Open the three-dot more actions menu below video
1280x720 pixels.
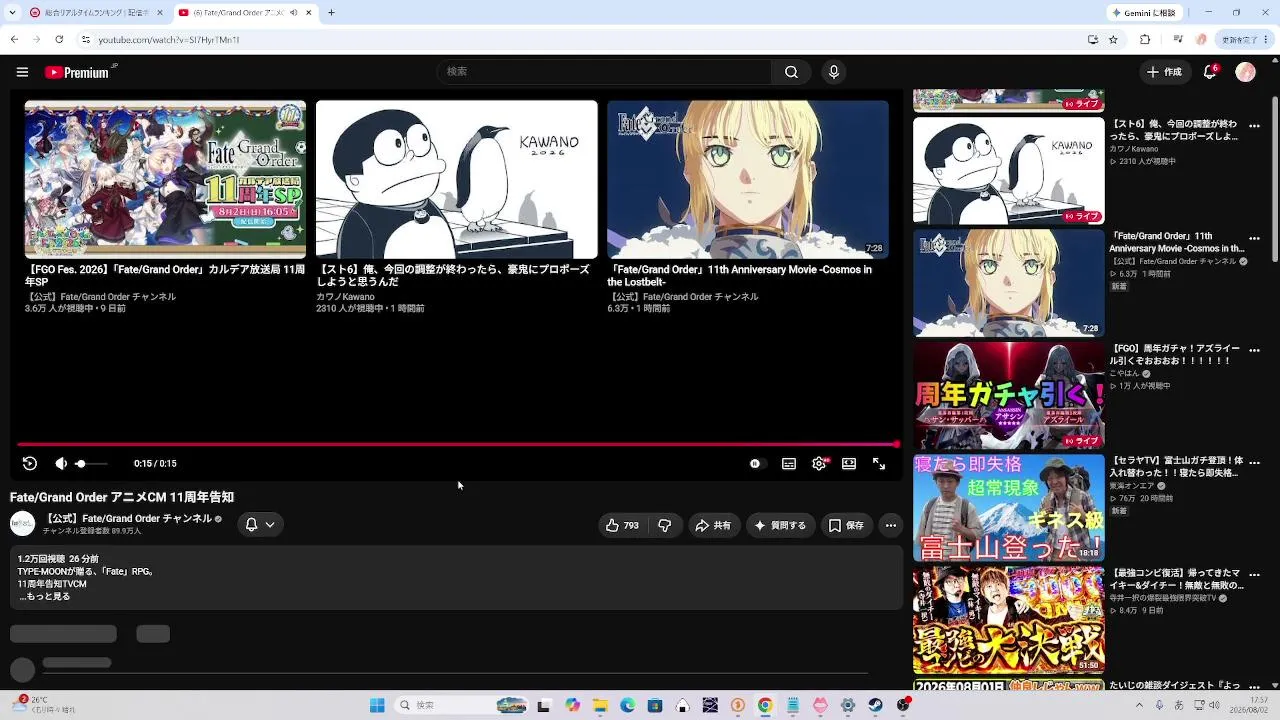tap(890, 525)
